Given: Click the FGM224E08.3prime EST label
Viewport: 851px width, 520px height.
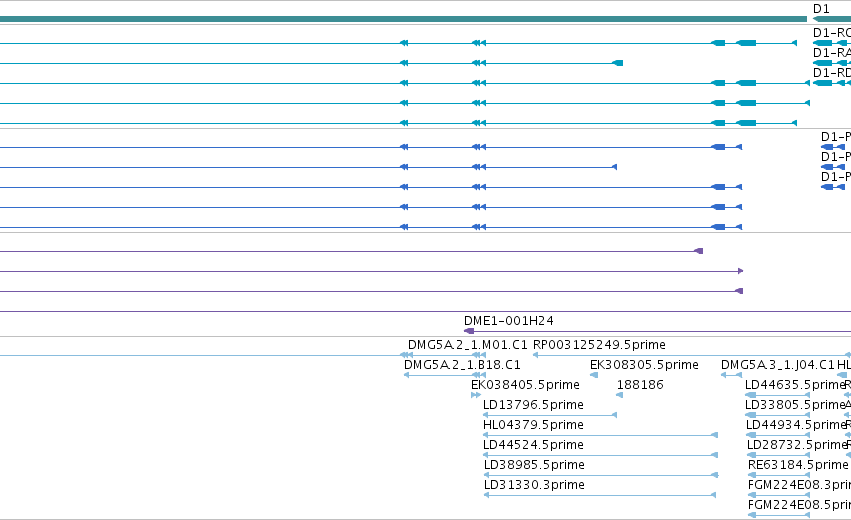Looking at the screenshot, I should pyautogui.click(x=799, y=485).
